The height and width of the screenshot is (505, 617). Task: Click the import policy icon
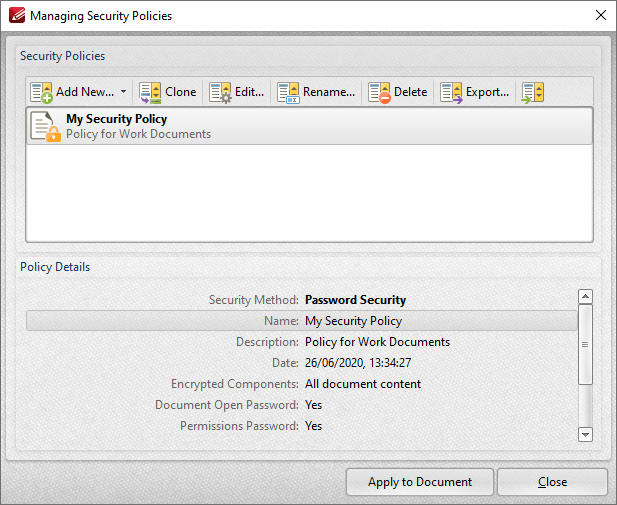[x=533, y=92]
